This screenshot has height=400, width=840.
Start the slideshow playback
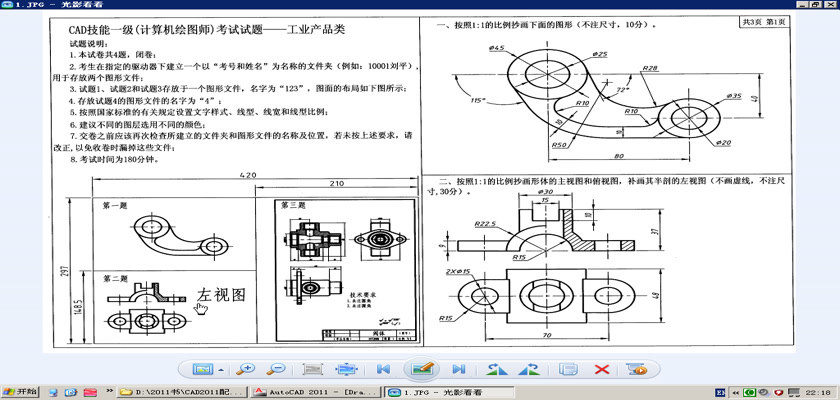(636, 369)
